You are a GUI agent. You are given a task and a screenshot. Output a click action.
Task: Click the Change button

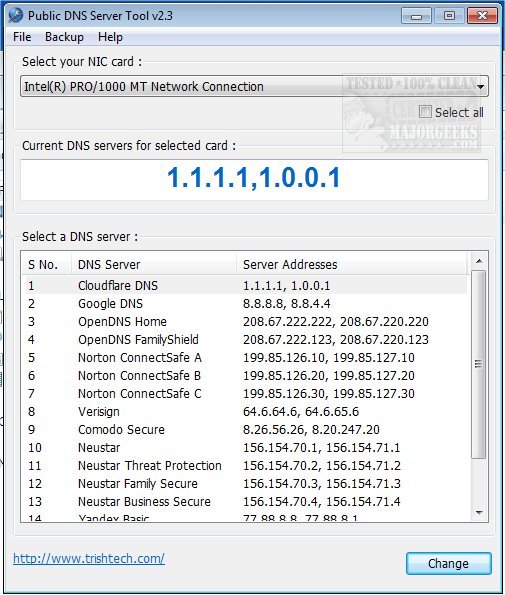click(x=448, y=564)
